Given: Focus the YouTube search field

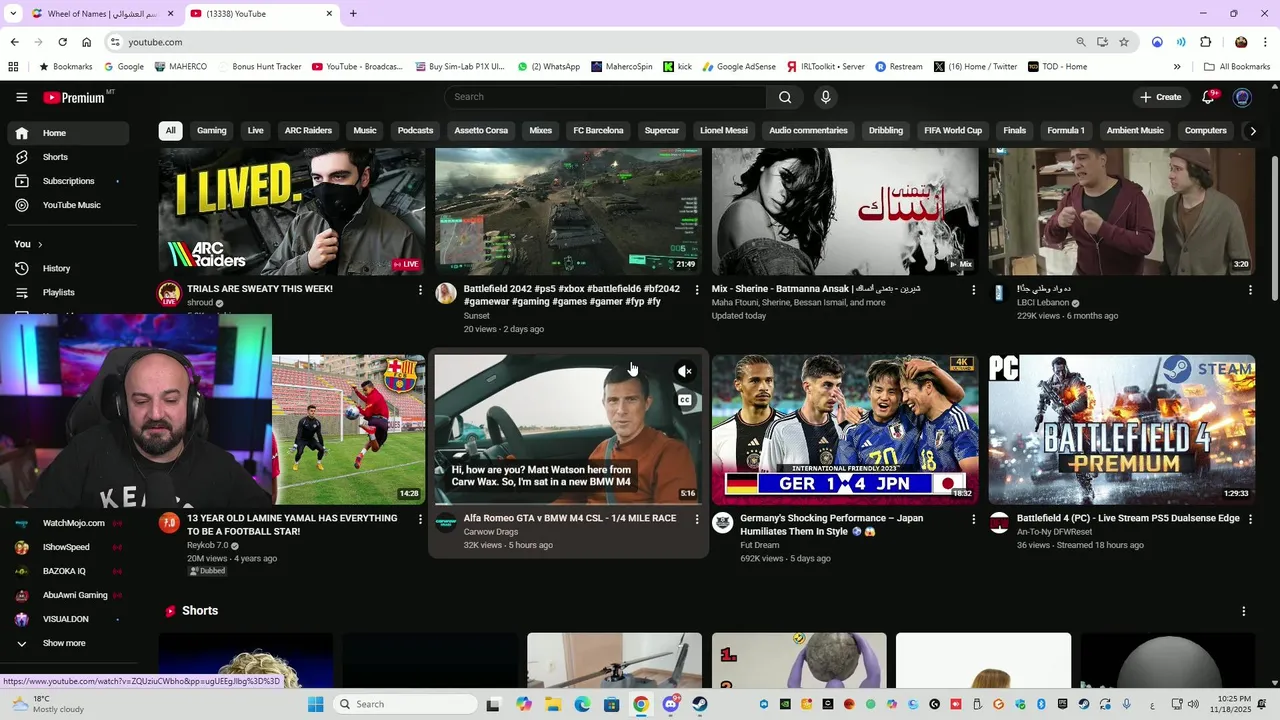Looking at the screenshot, I should 606,97.
